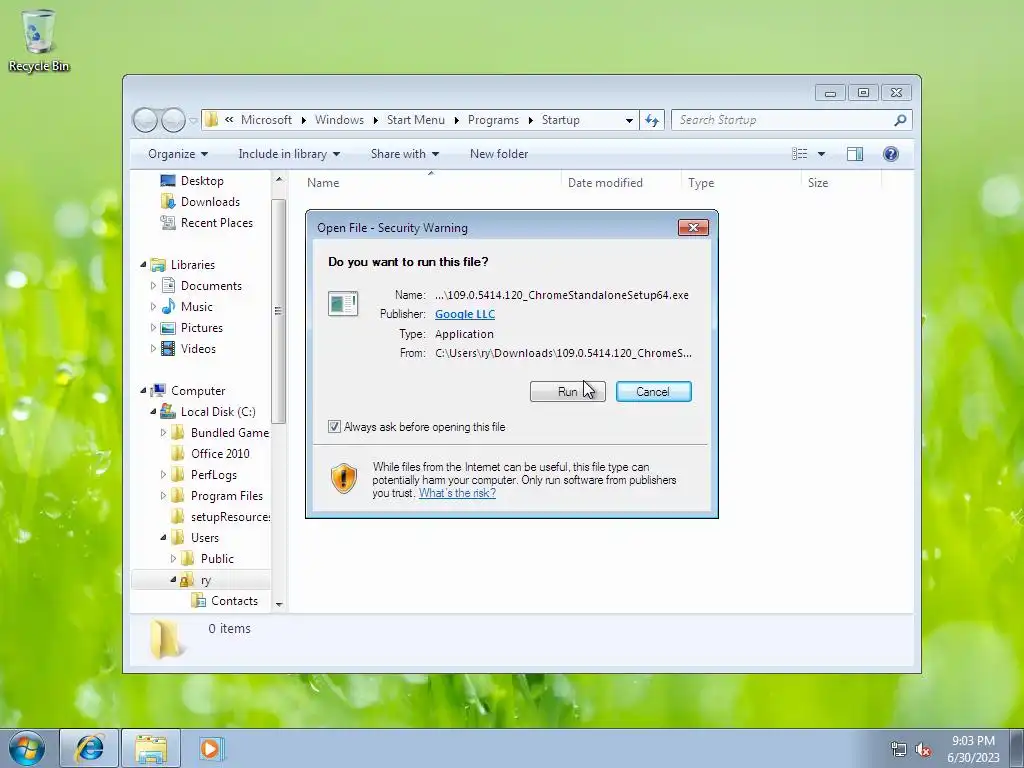Click the search magnifier icon
Screen dimensions: 1024x768
900,120
